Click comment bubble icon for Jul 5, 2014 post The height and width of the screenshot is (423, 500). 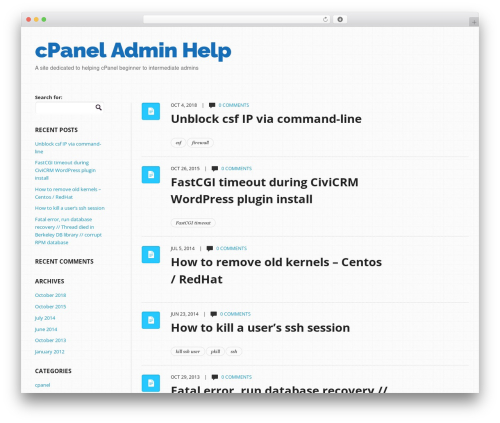210,249
